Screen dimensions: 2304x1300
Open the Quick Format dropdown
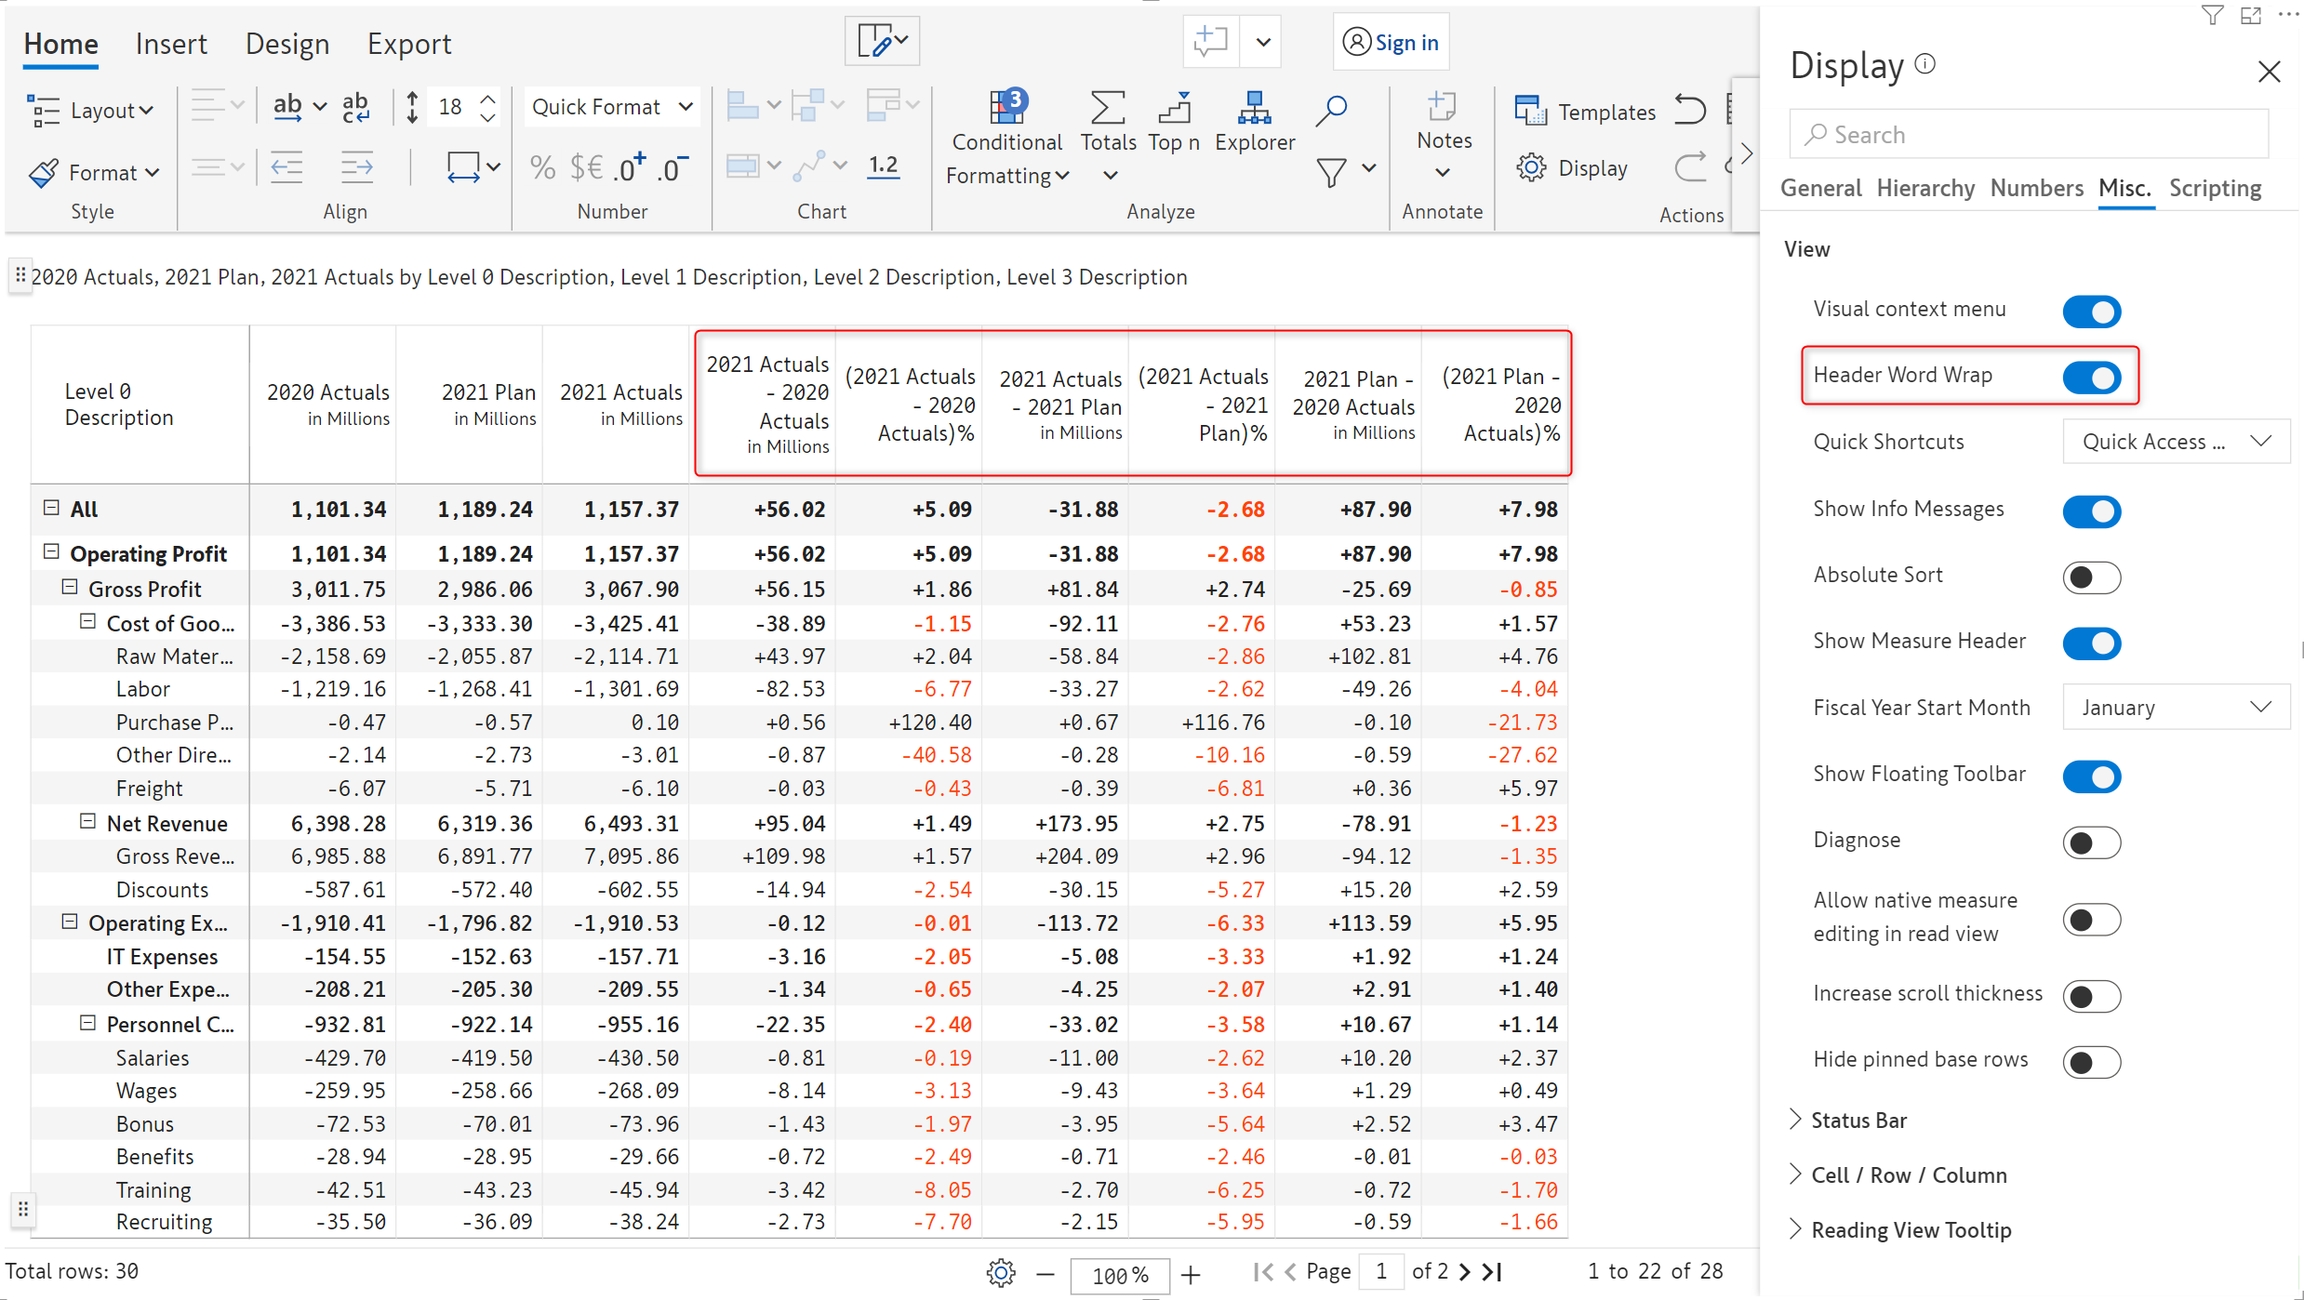click(x=611, y=107)
